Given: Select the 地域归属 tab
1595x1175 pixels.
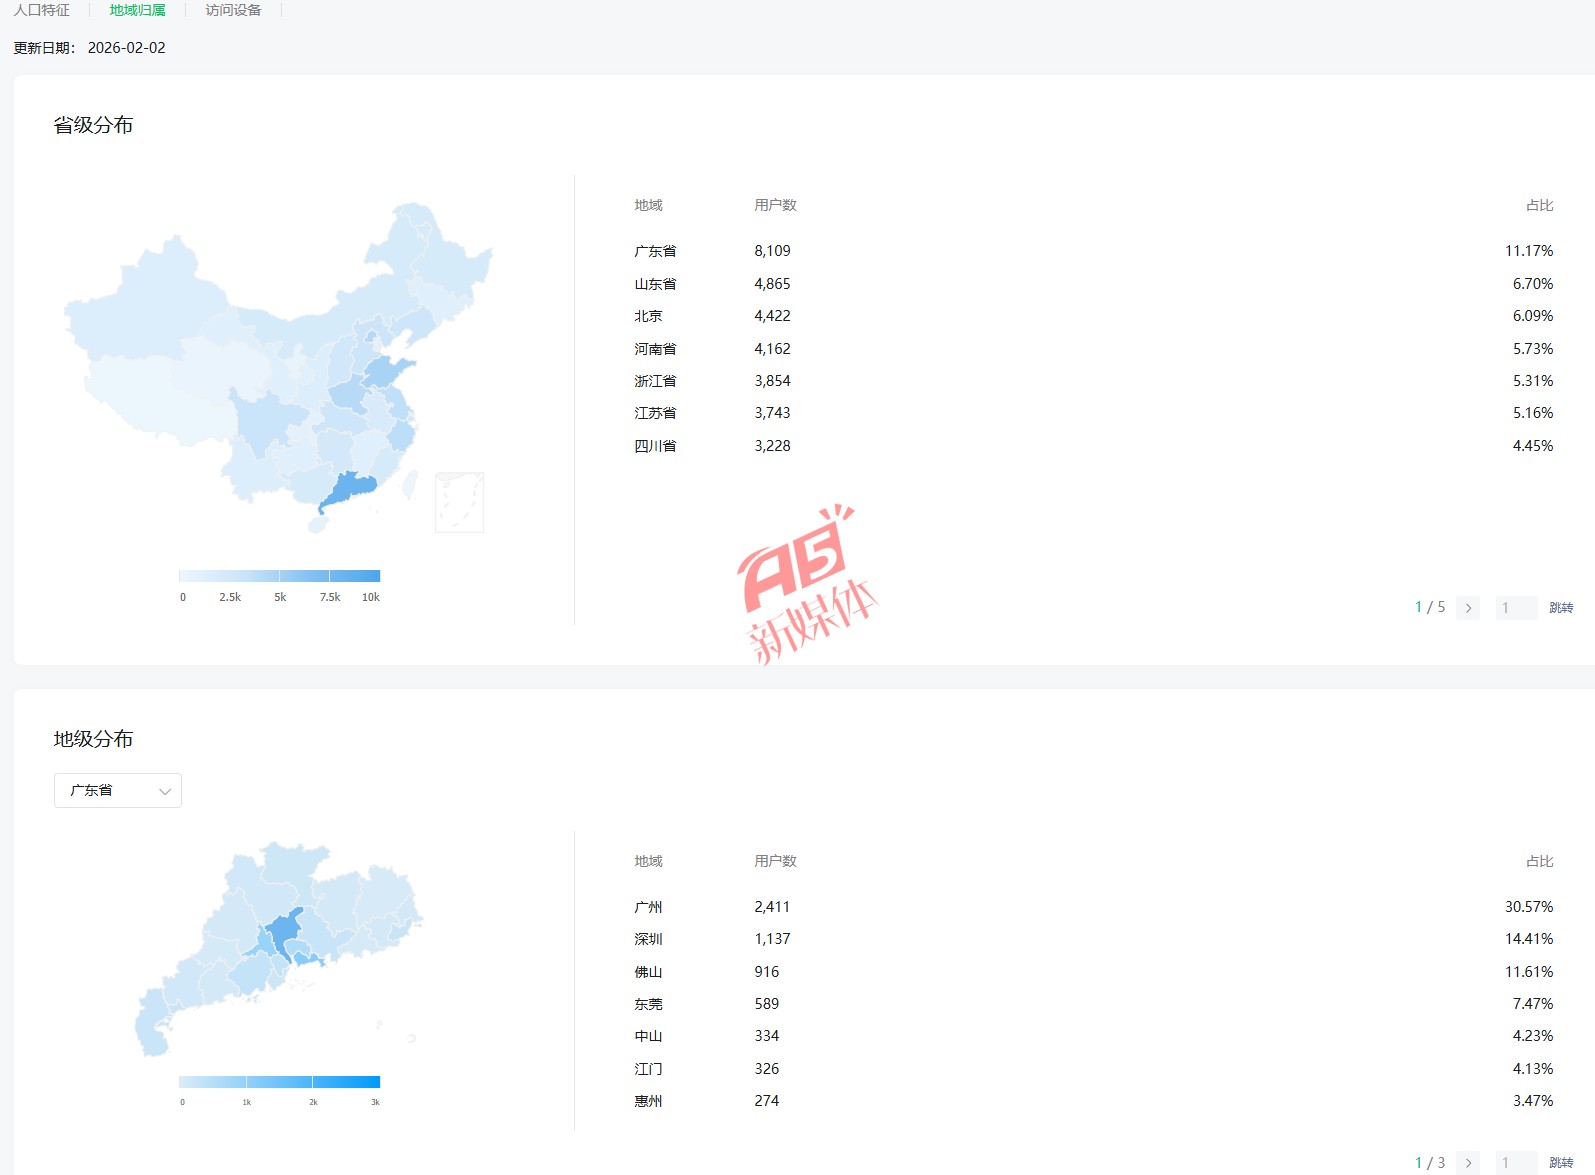Looking at the screenshot, I should [137, 10].
